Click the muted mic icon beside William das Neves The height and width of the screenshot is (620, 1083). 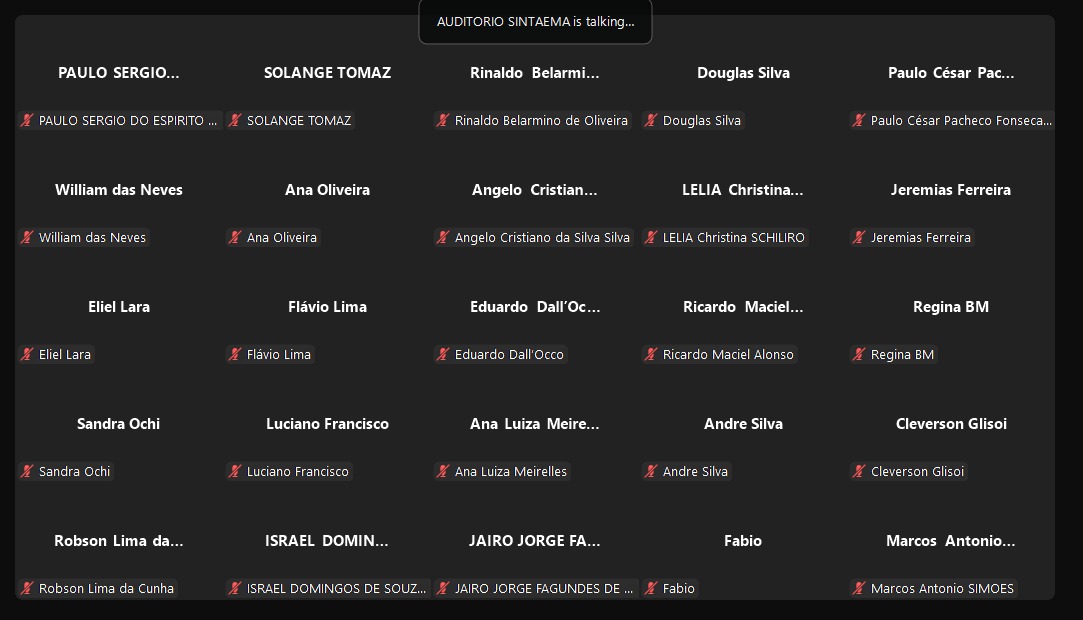pos(27,238)
